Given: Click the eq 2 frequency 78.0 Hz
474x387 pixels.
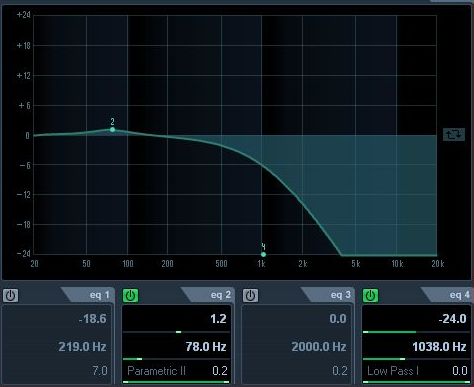Looking at the screenshot, I should [206, 347].
